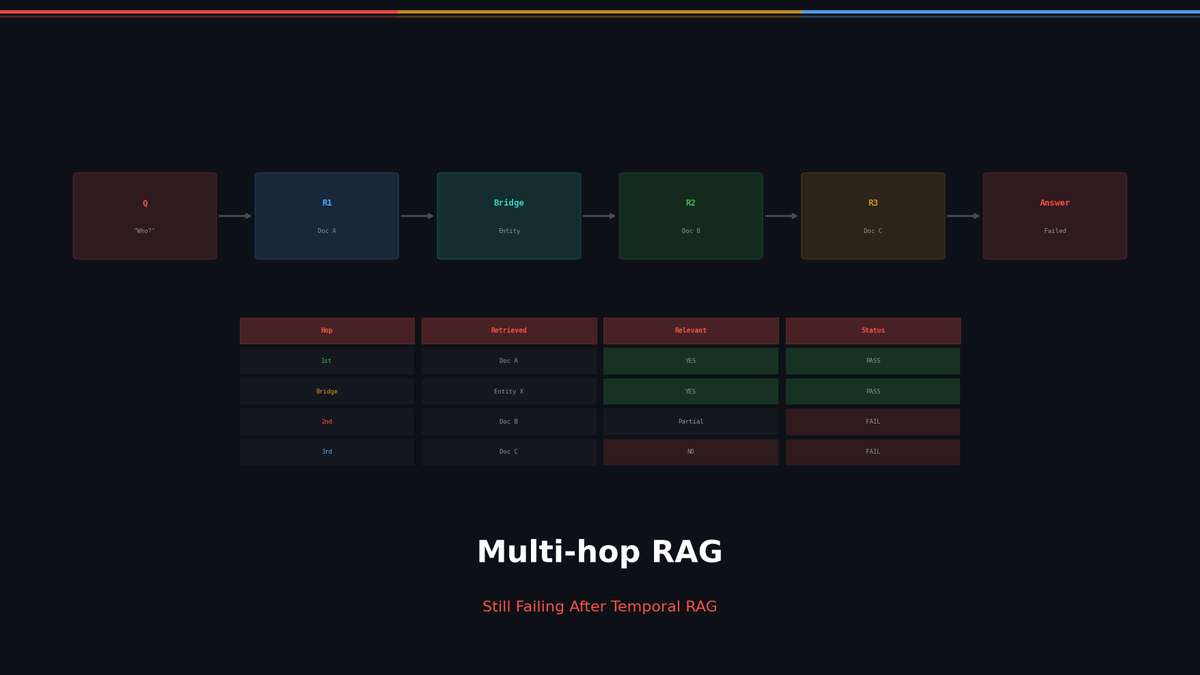Select the R3 node containing Doc C

[x=872, y=215]
